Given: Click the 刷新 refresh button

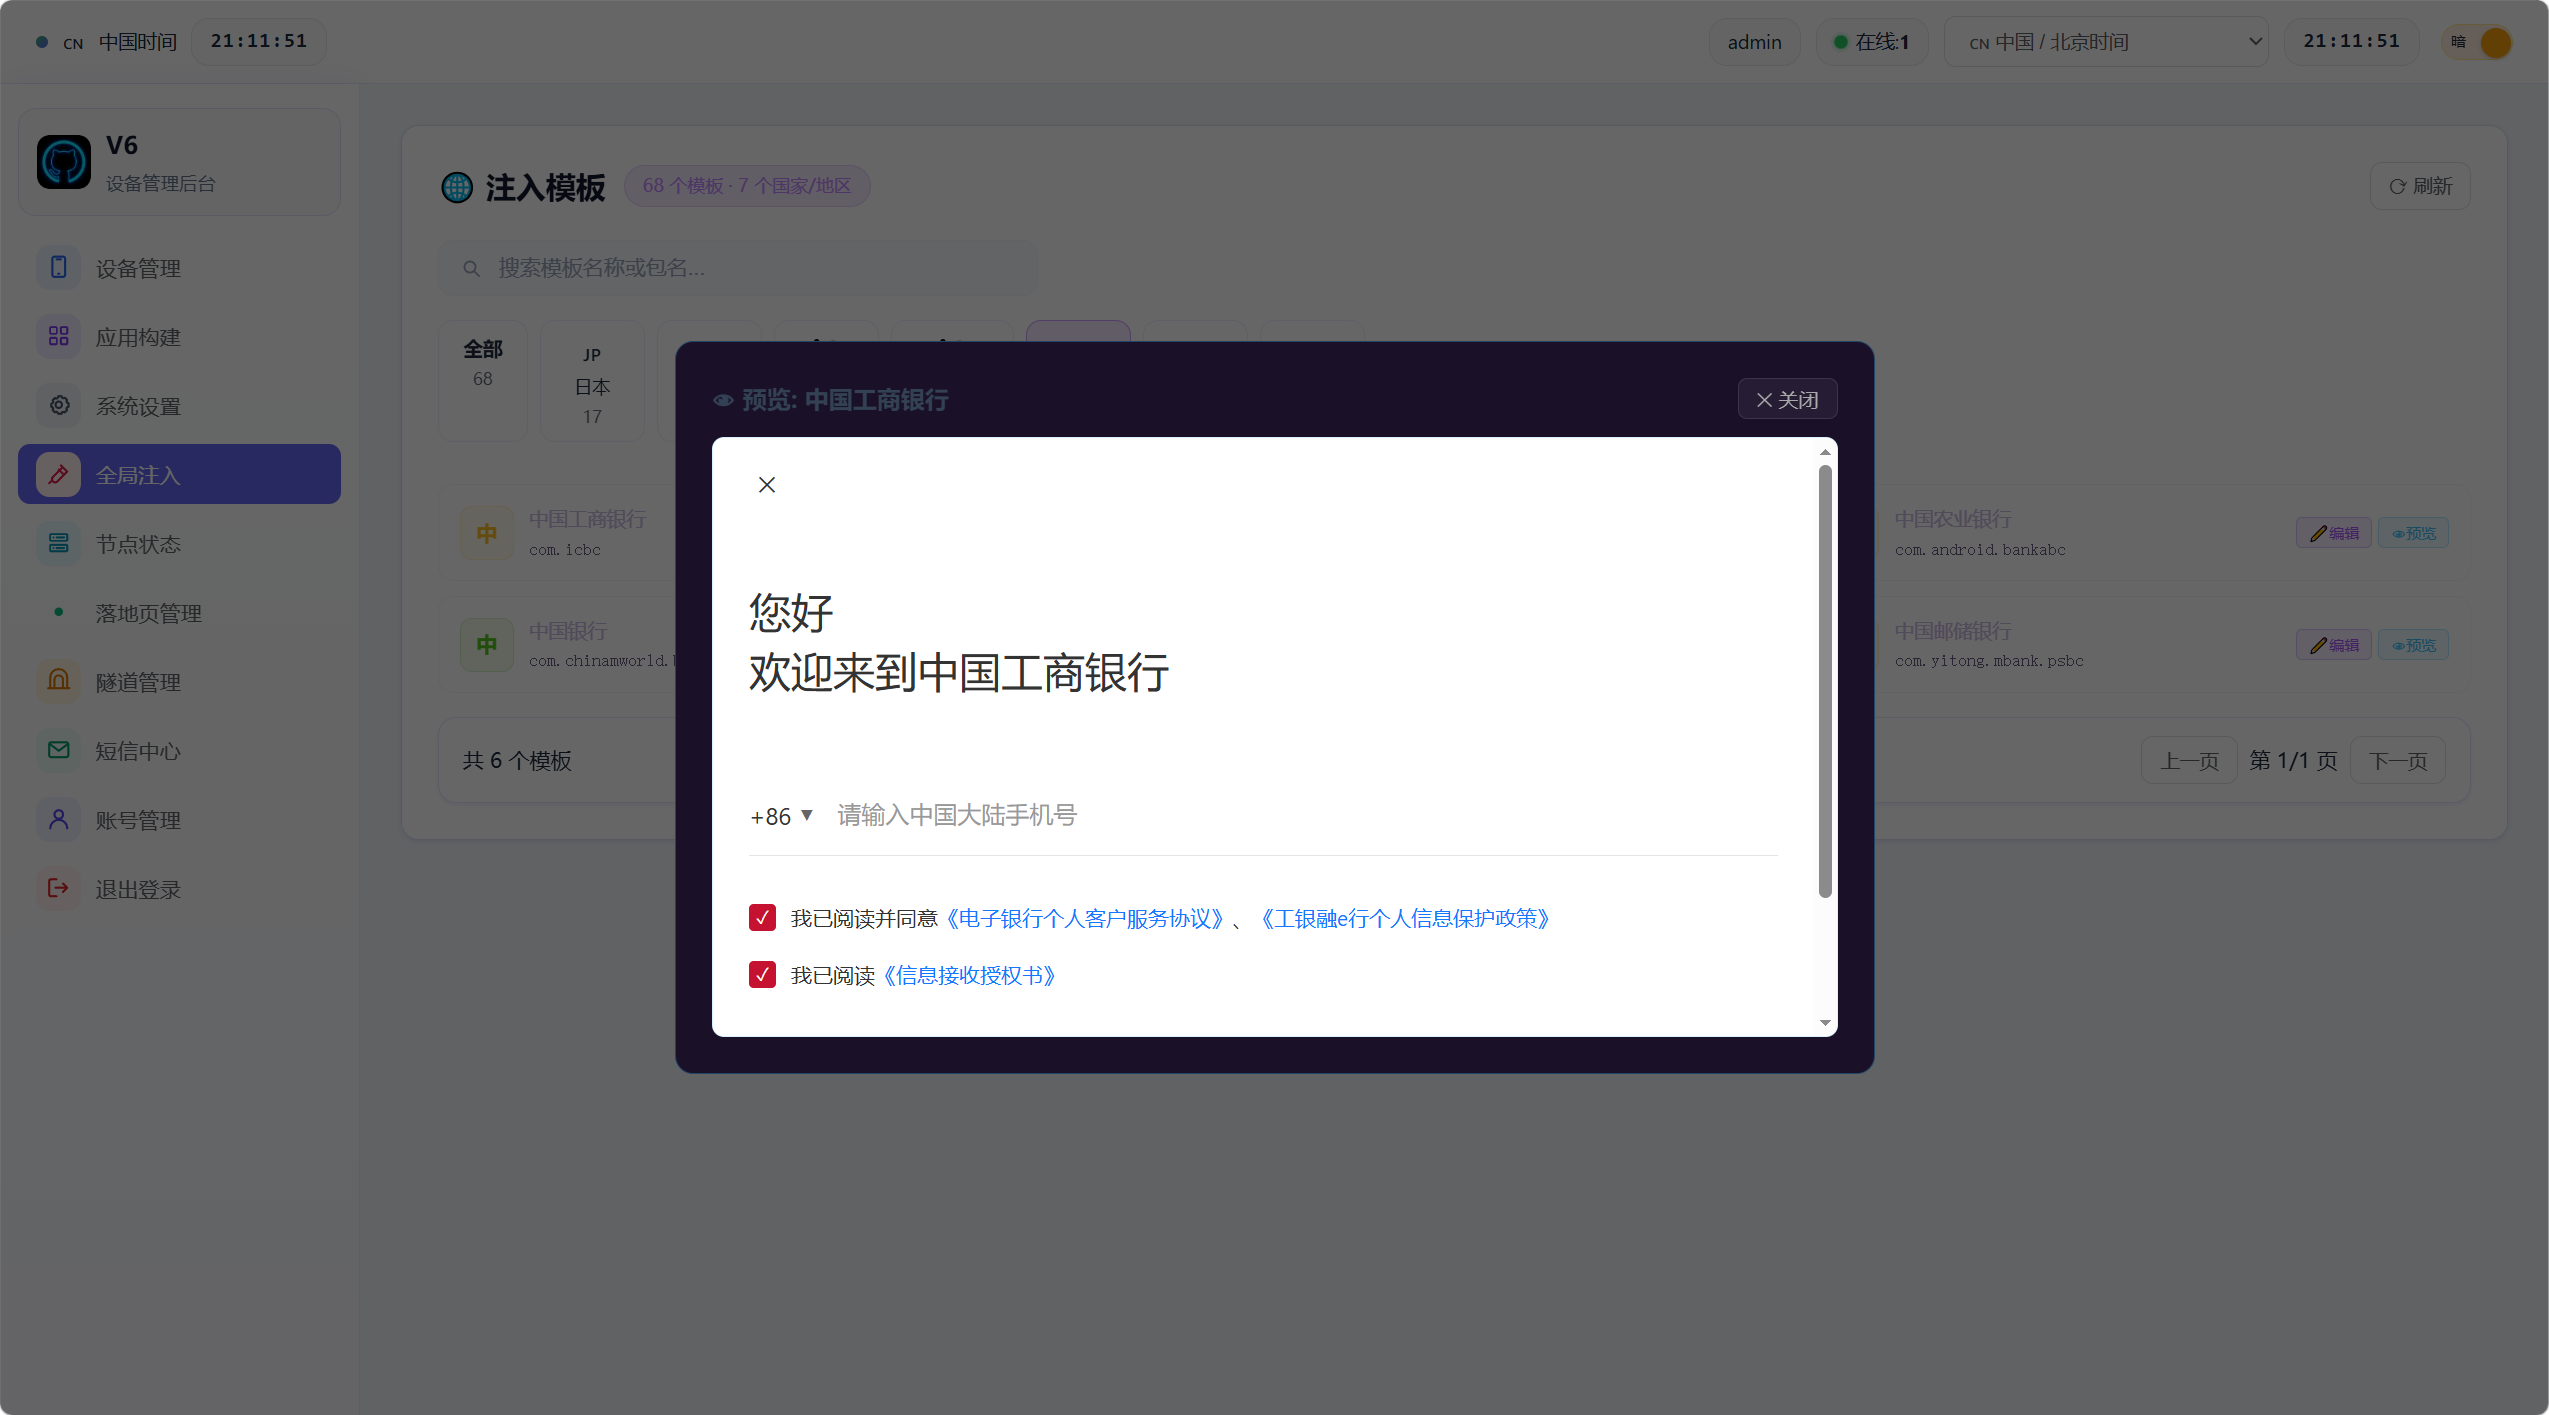Looking at the screenshot, I should 2420,186.
